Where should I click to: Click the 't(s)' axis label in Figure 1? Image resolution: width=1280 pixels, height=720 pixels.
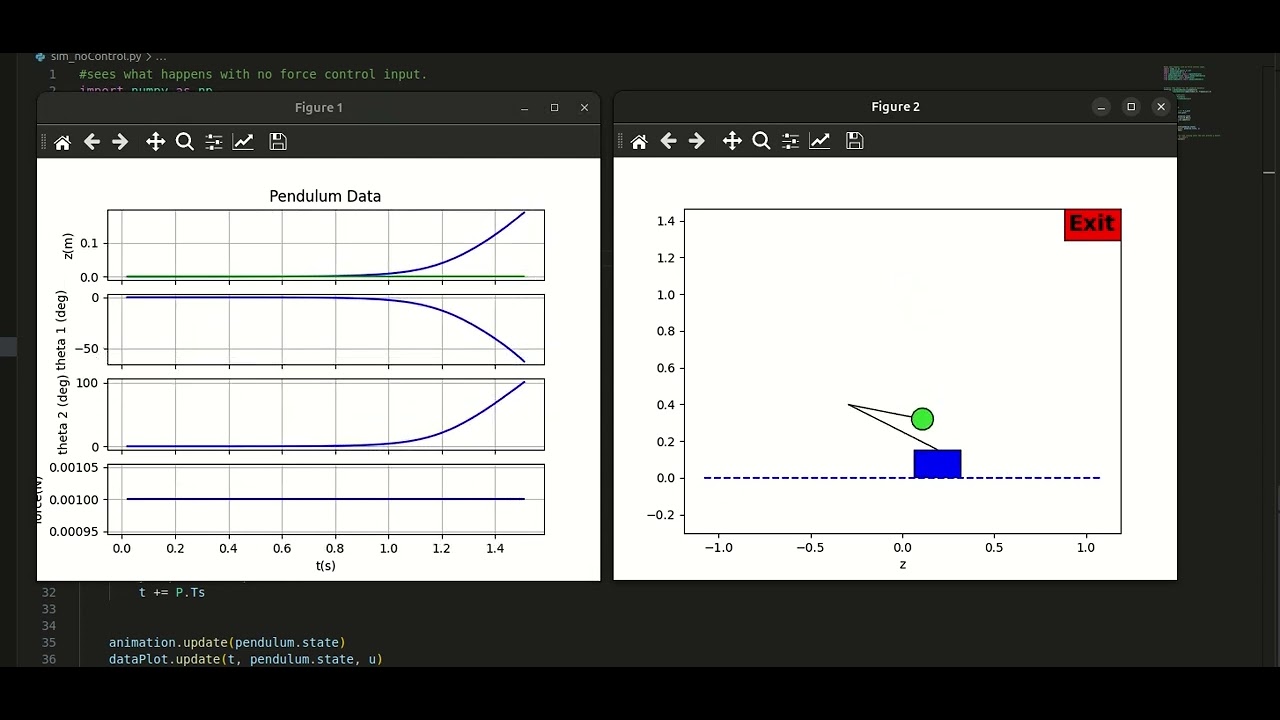(326, 566)
